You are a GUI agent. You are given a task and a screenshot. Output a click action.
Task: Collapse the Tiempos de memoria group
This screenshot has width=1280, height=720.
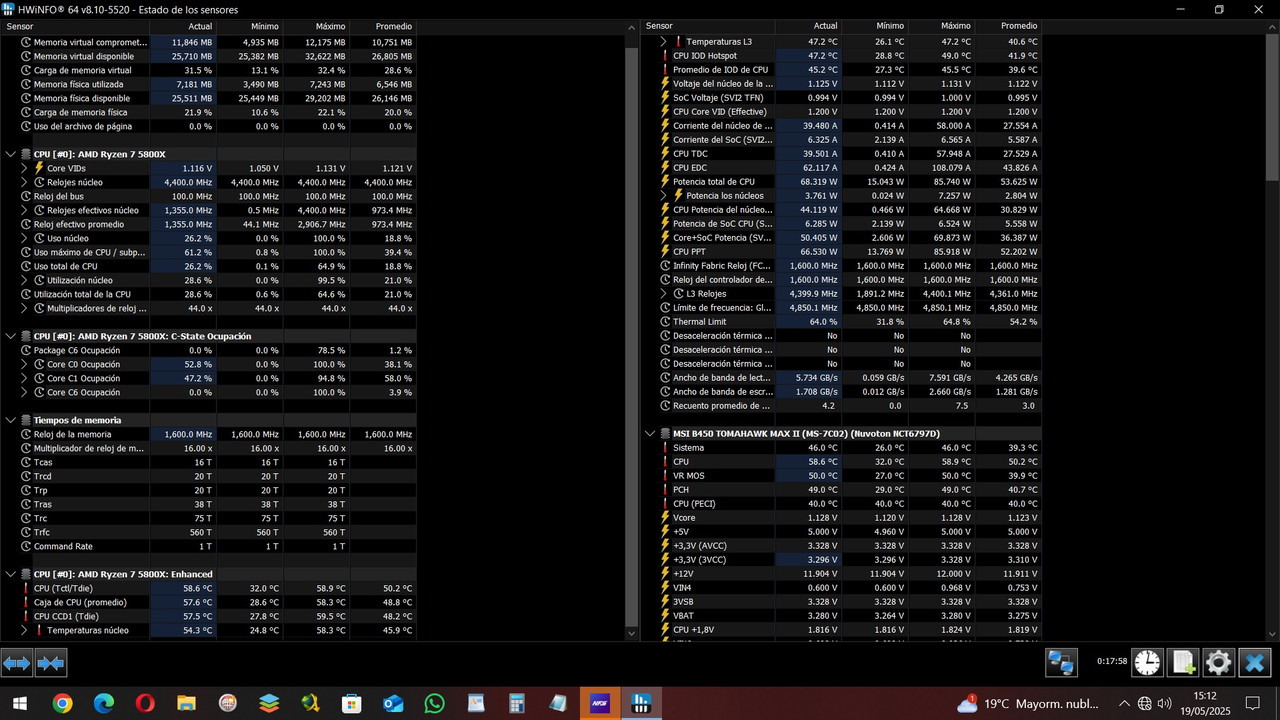tap(11, 420)
